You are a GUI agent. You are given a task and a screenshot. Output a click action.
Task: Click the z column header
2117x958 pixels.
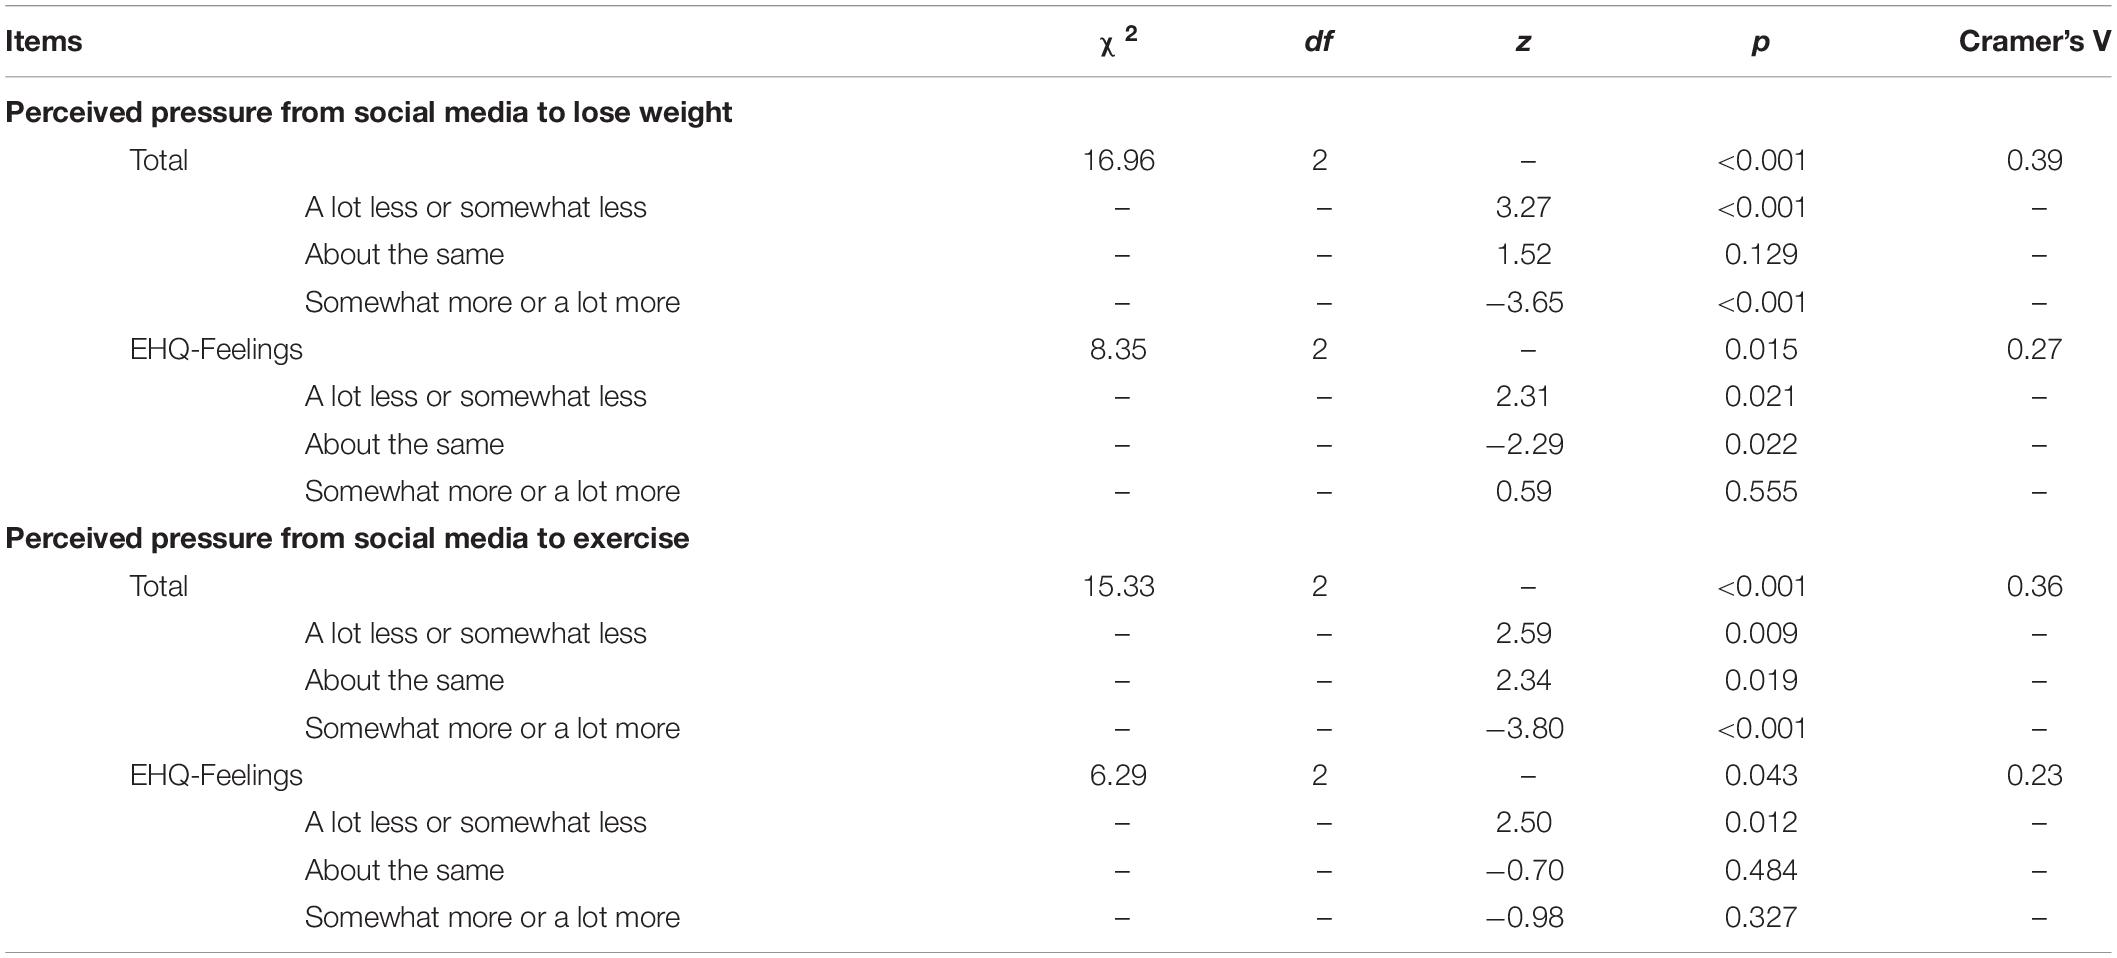[x=1523, y=43]
